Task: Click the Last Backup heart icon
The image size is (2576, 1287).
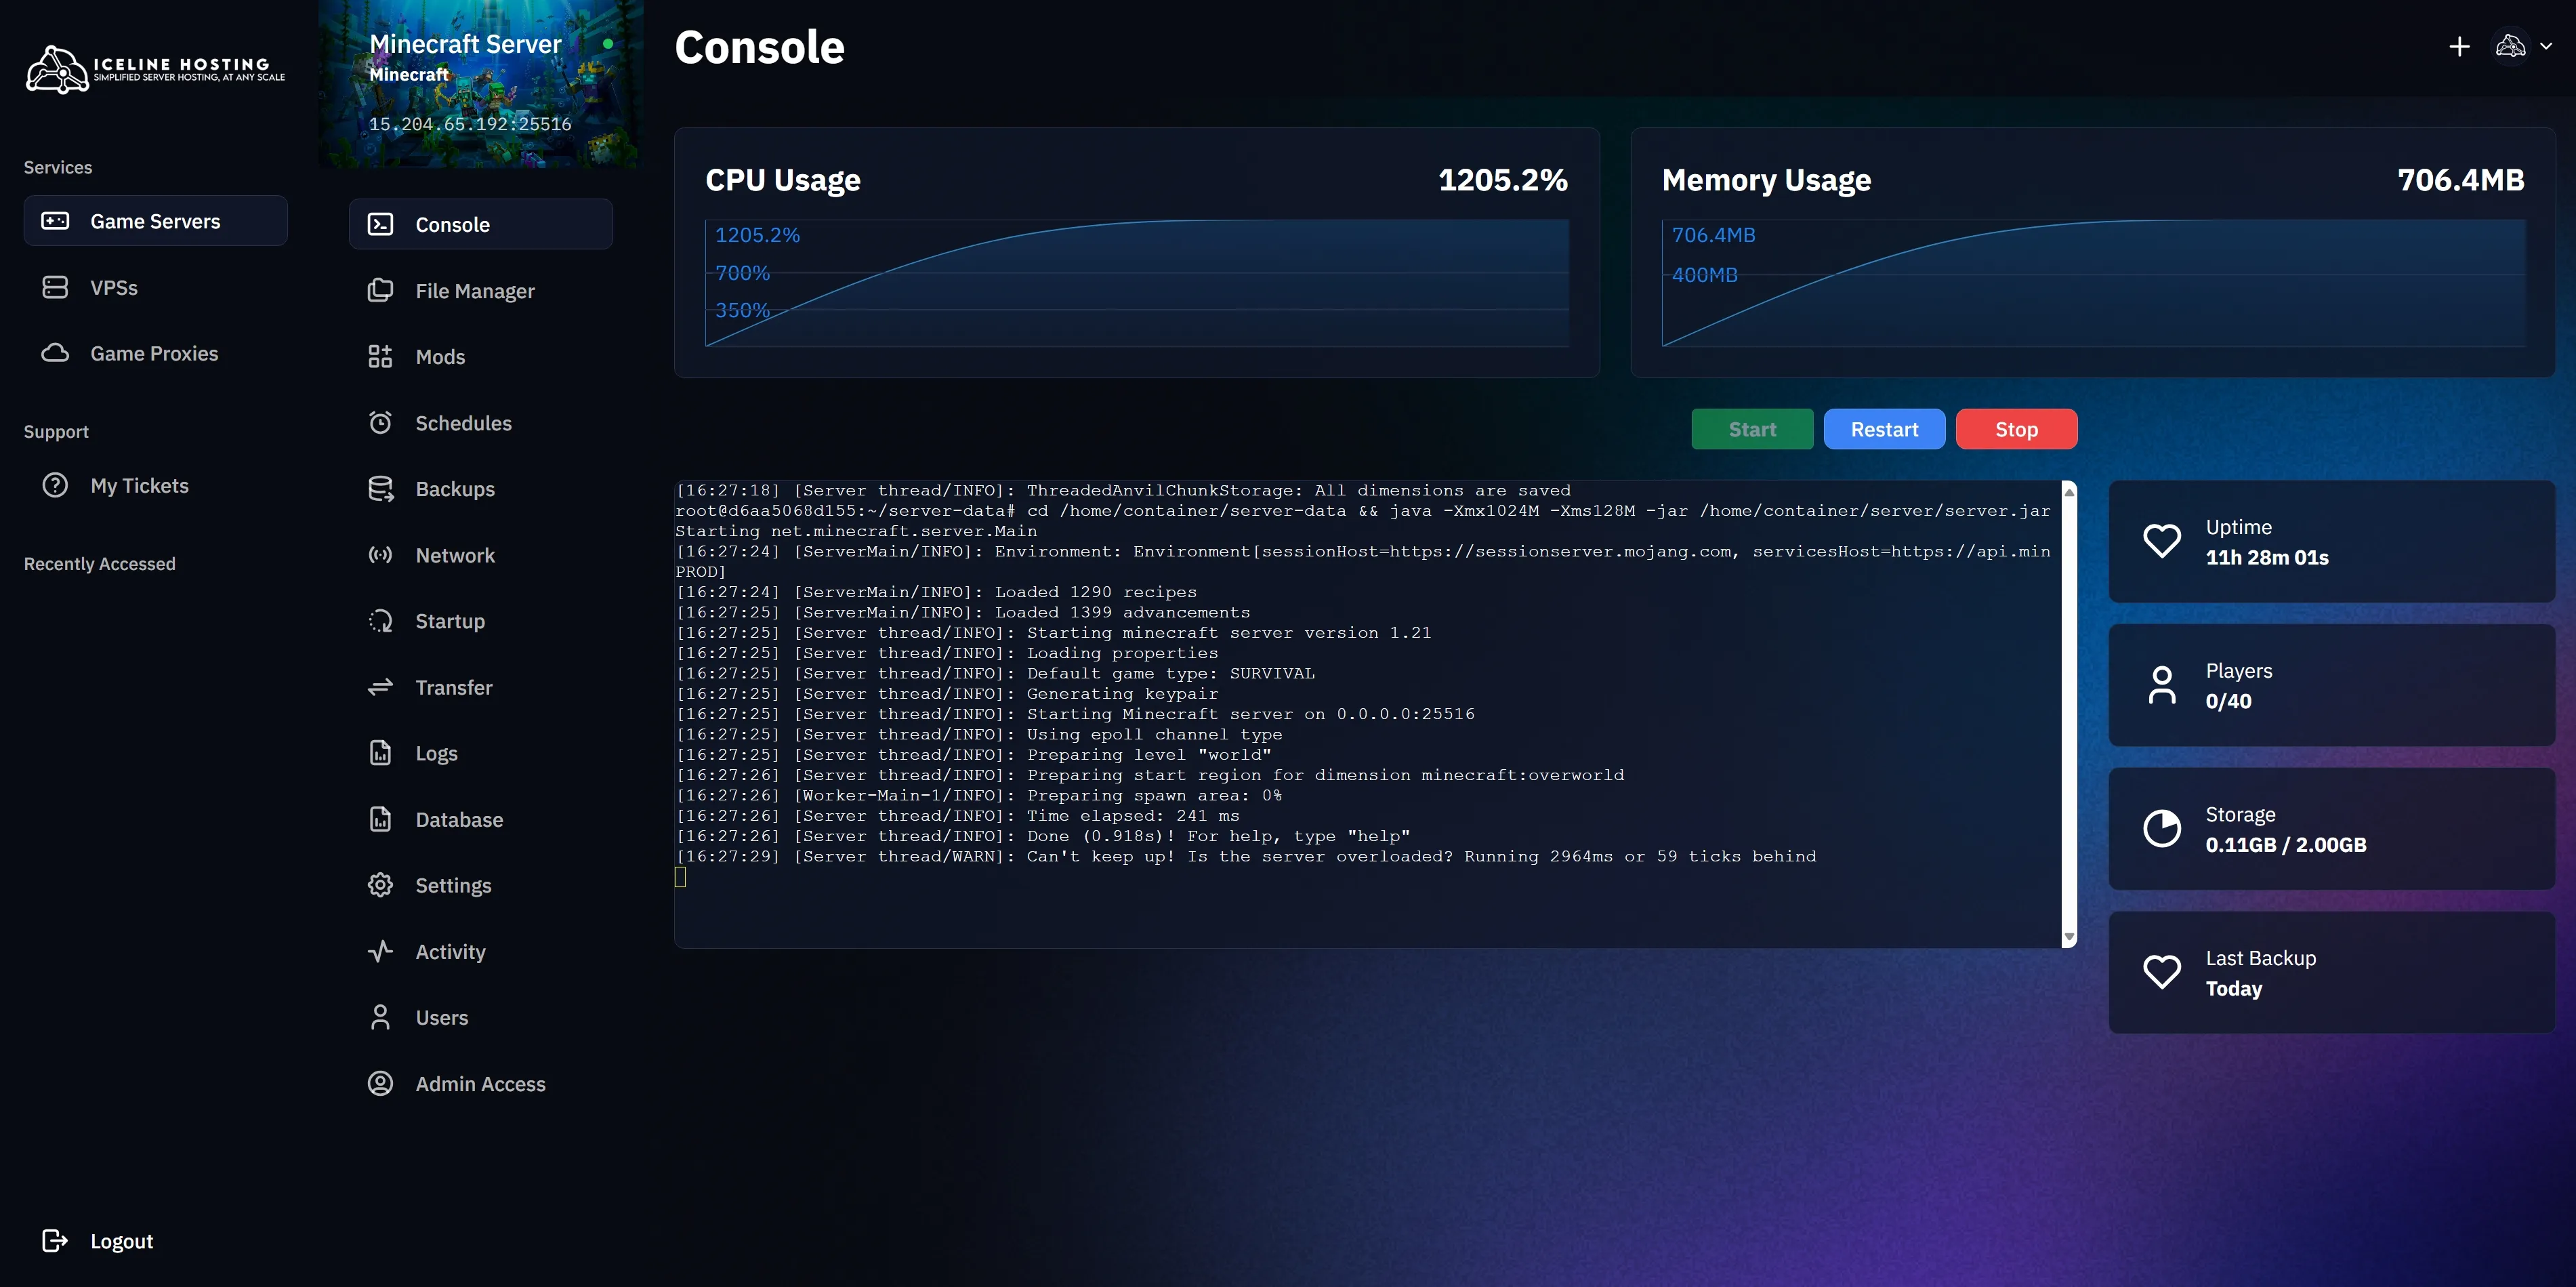Action: click(x=2162, y=972)
